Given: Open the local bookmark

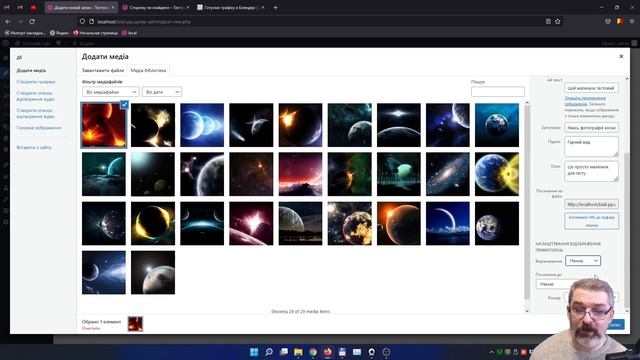Looking at the screenshot, I should pos(129,33).
